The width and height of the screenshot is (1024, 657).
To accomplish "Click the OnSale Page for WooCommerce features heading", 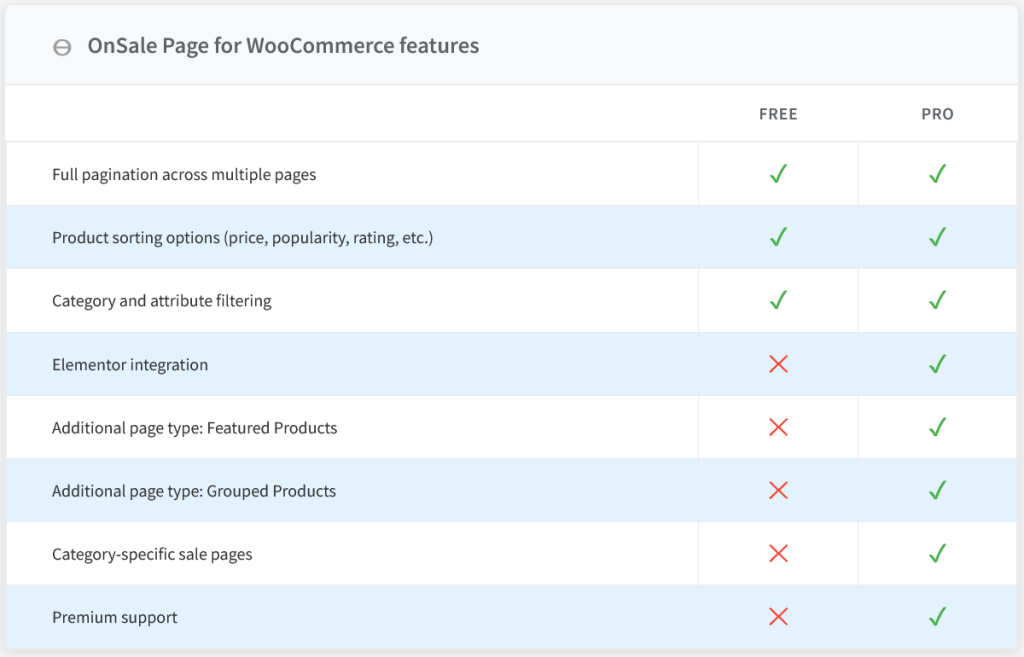I will point(283,46).
